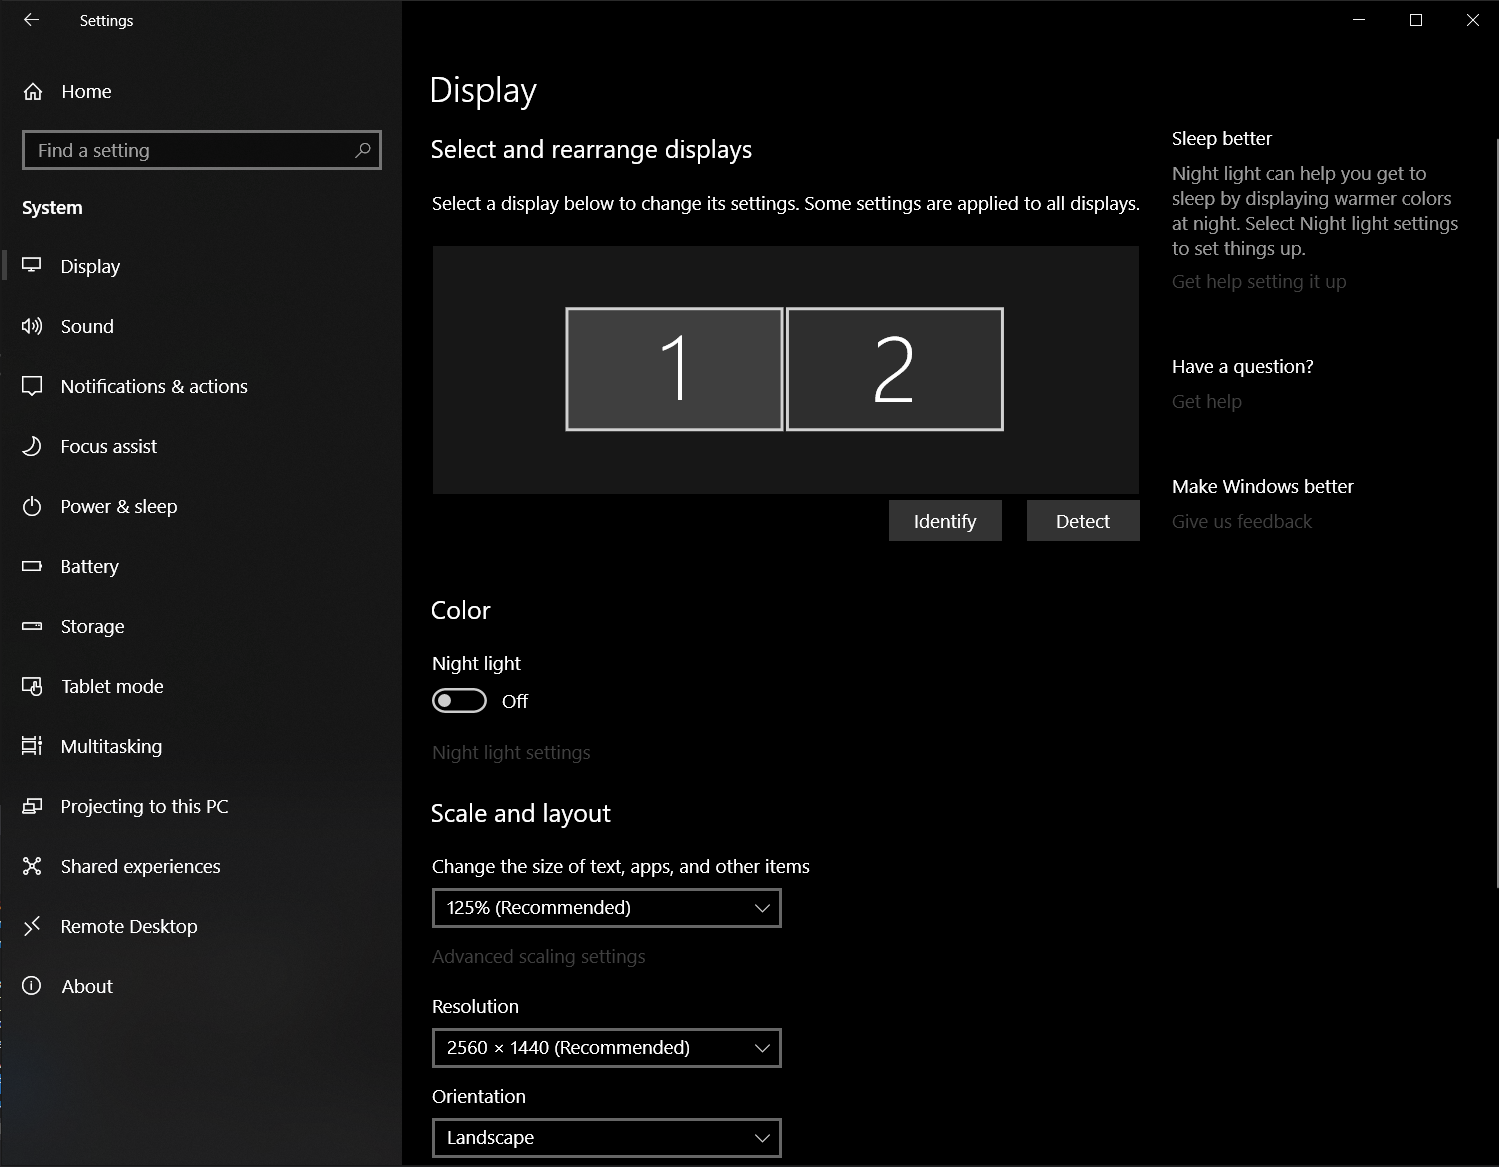Click the back arrow icon in Settings
Screen dimensions: 1499x1167
coord(31,20)
